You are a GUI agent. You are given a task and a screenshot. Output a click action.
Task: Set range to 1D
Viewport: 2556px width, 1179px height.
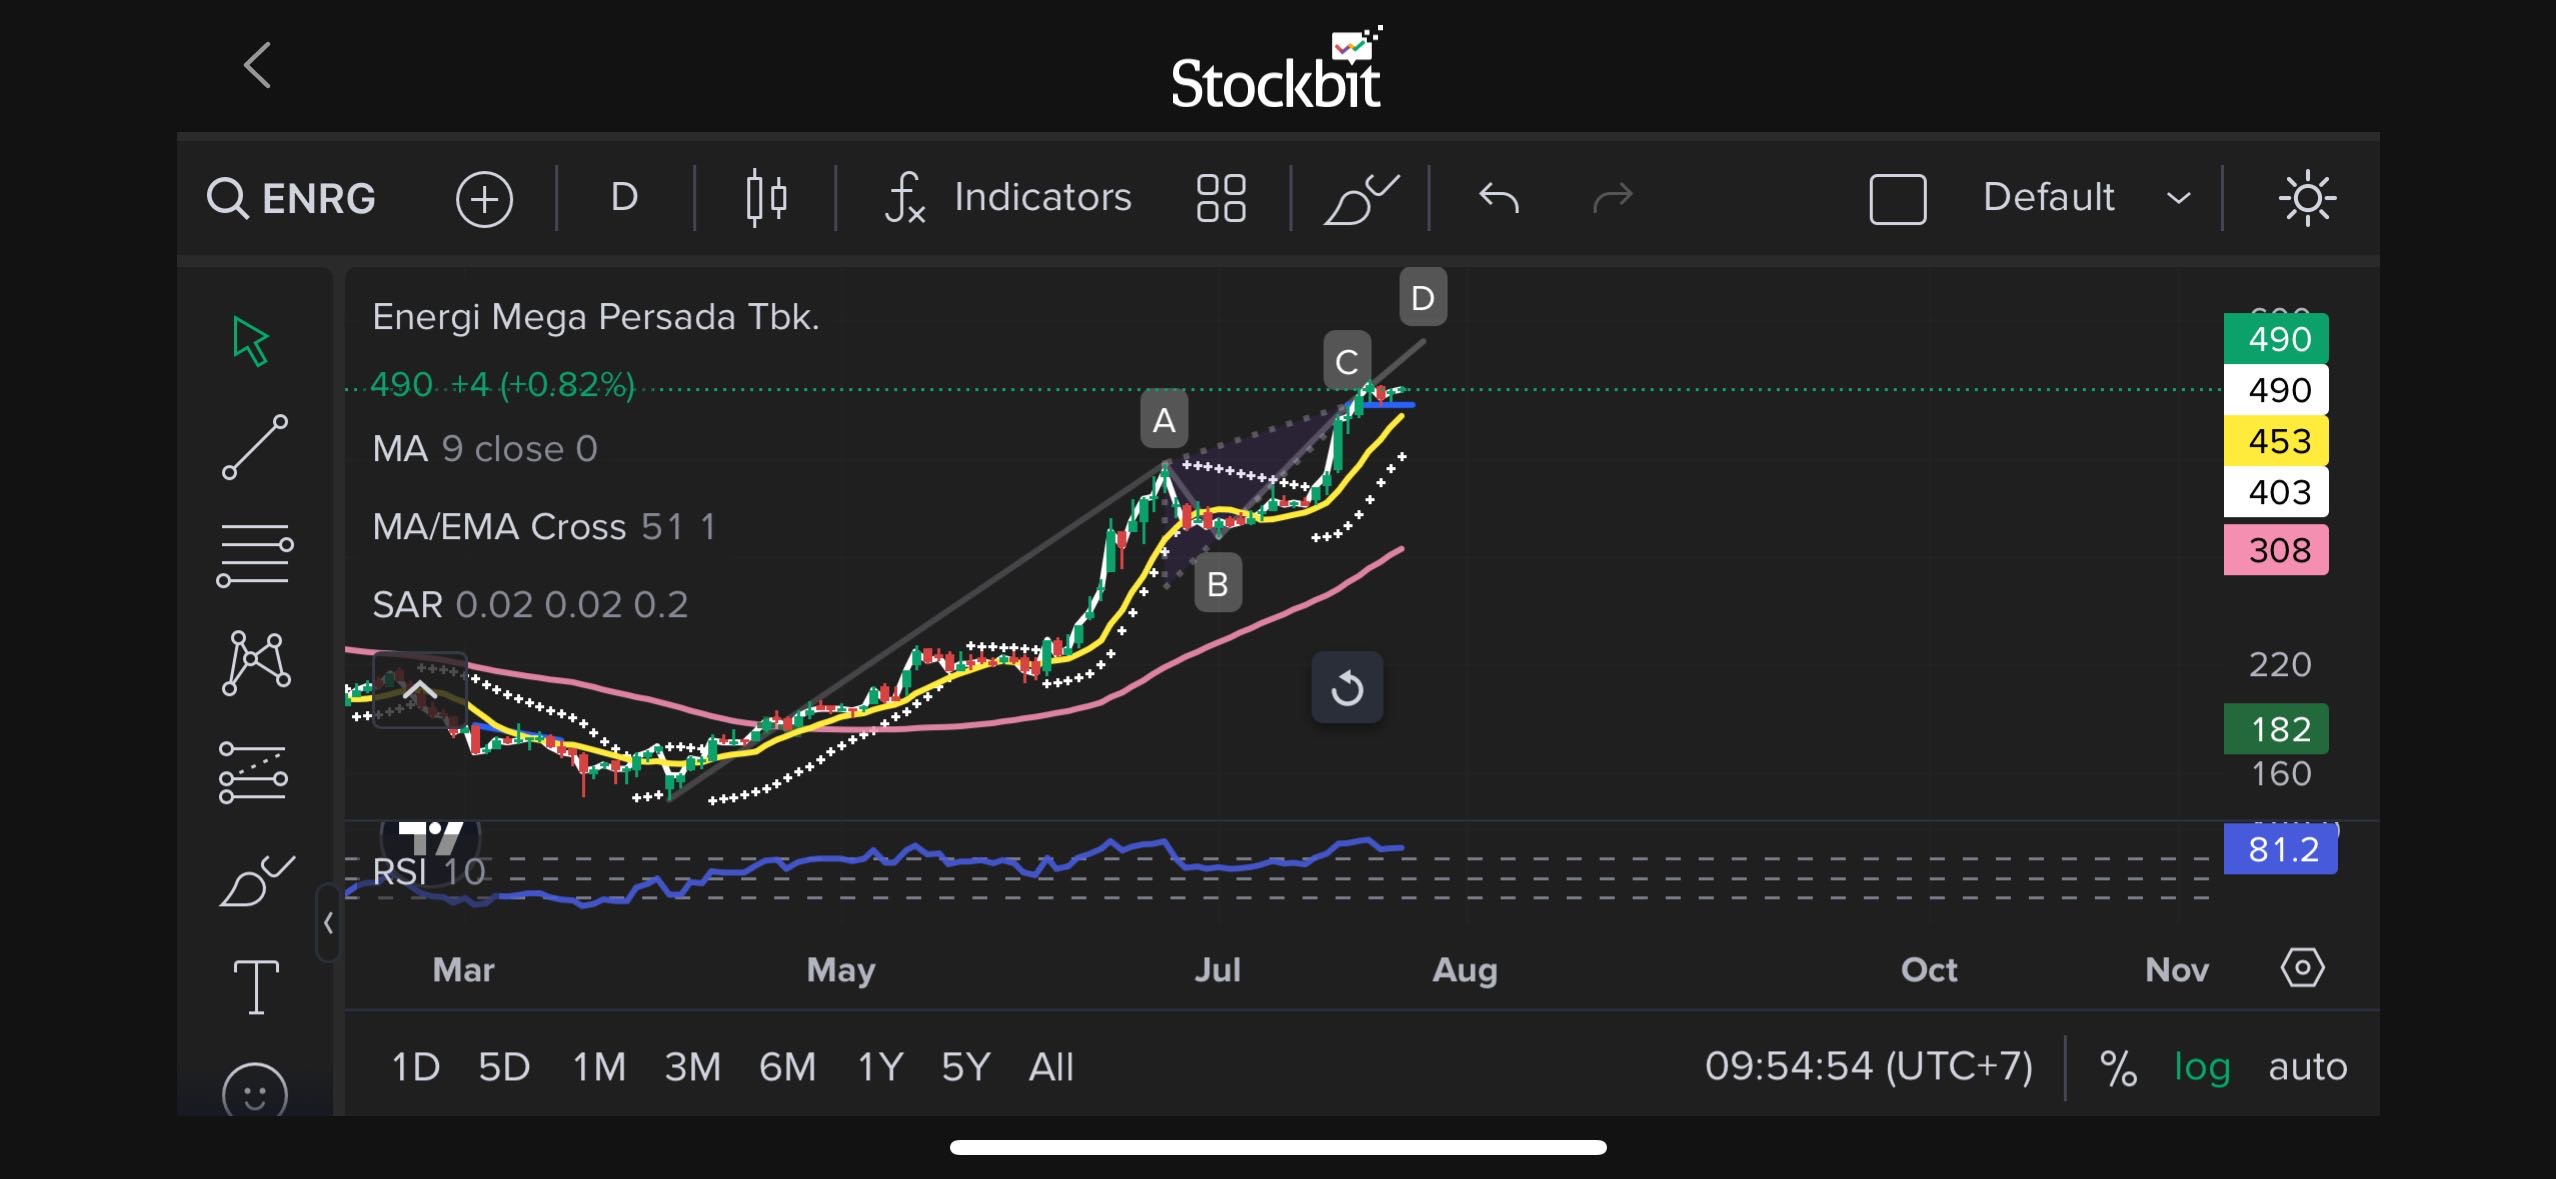(x=415, y=1067)
